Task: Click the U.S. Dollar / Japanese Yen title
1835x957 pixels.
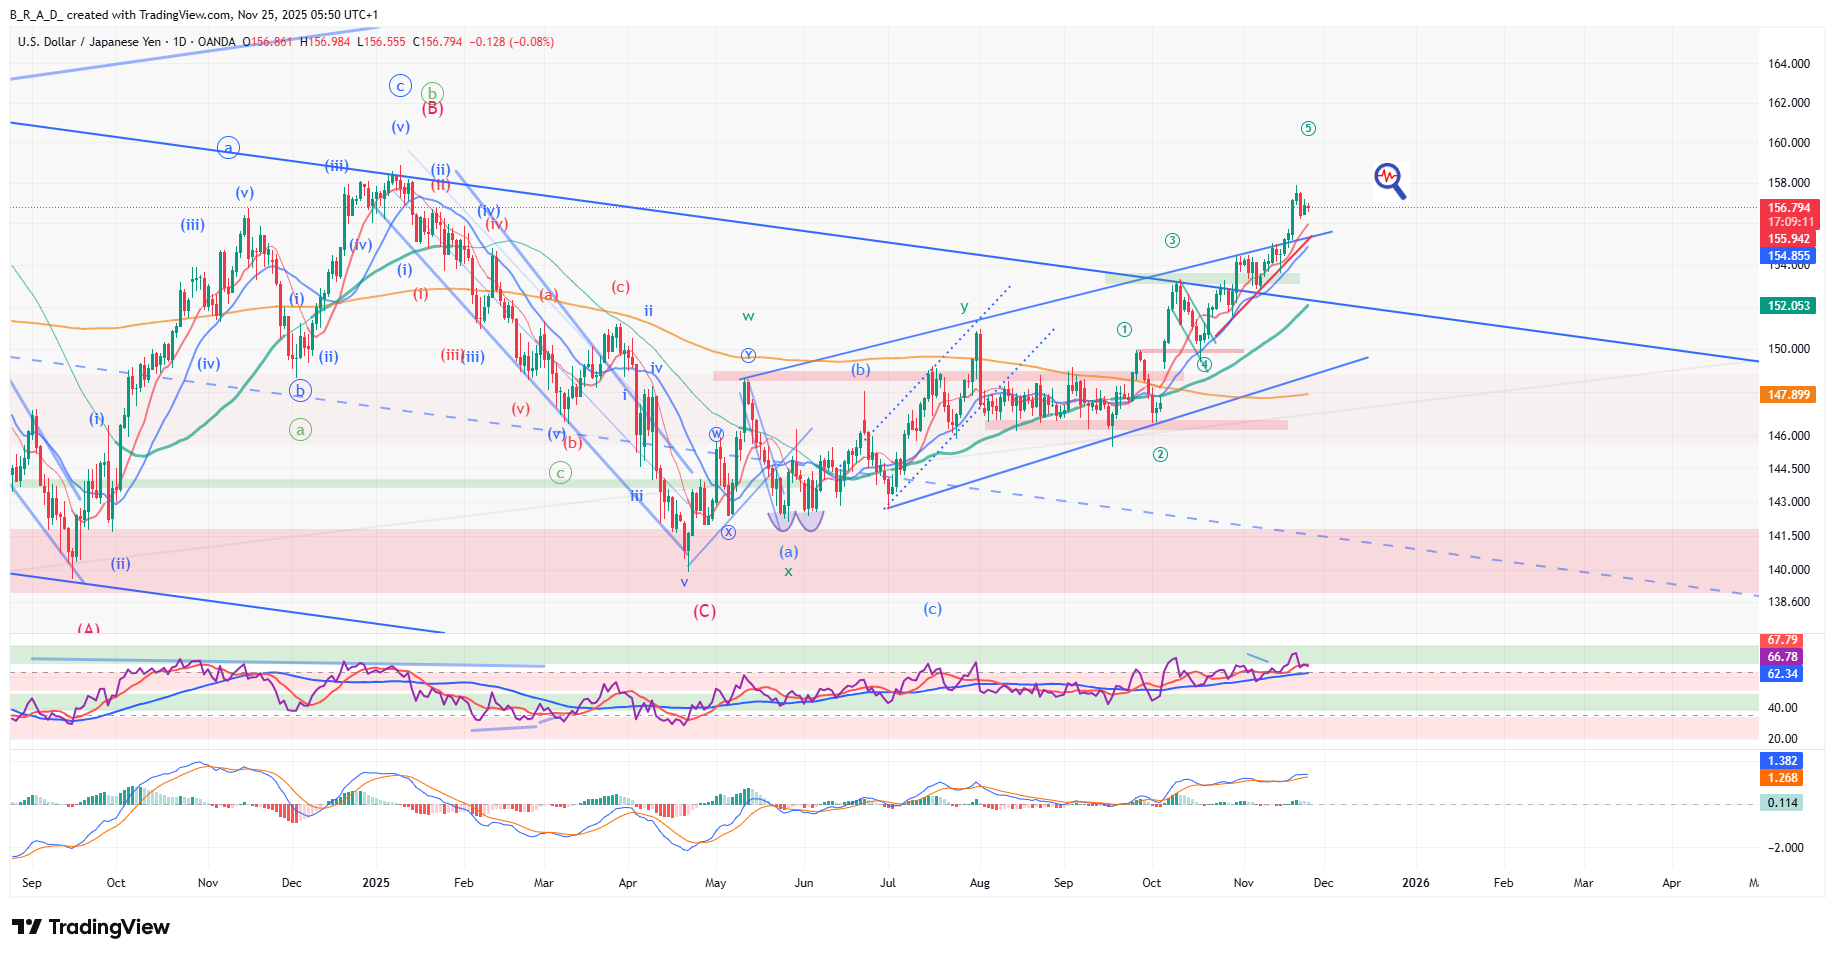Action: [x=89, y=42]
